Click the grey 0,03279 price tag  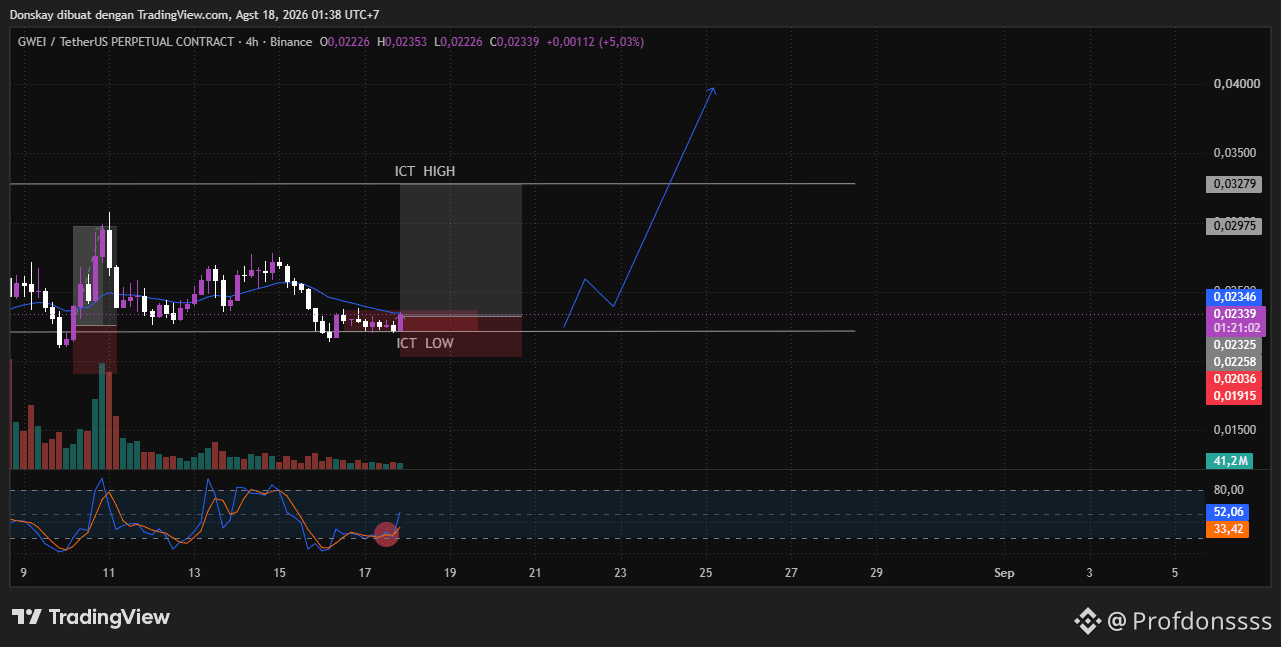1236,184
